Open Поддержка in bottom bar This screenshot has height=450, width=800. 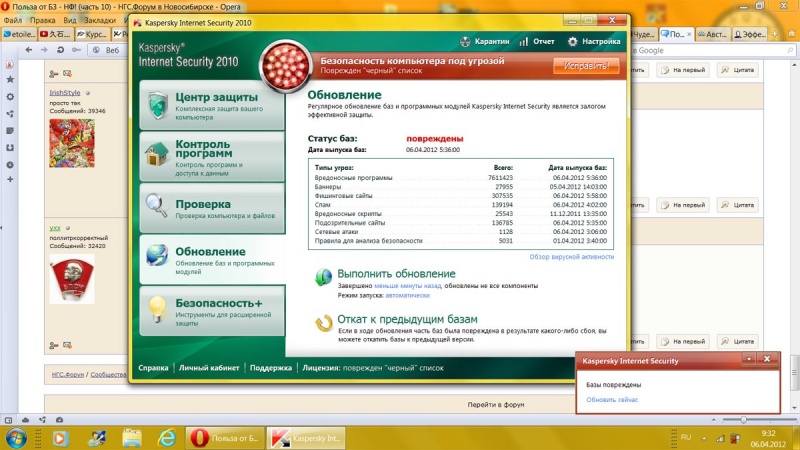point(271,368)
